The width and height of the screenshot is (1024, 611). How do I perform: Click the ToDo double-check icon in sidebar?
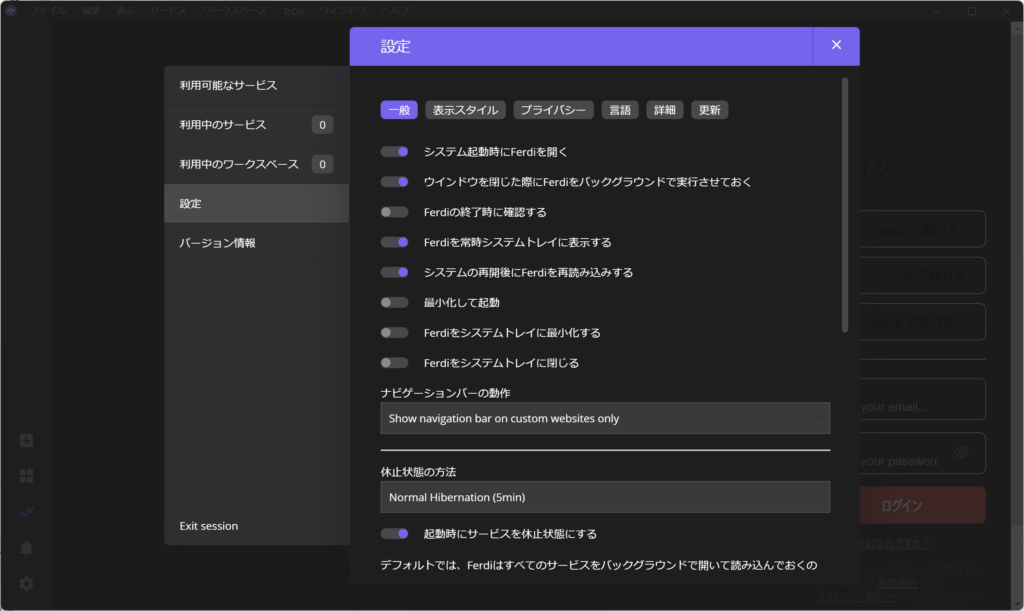click(x=26, y=512)
